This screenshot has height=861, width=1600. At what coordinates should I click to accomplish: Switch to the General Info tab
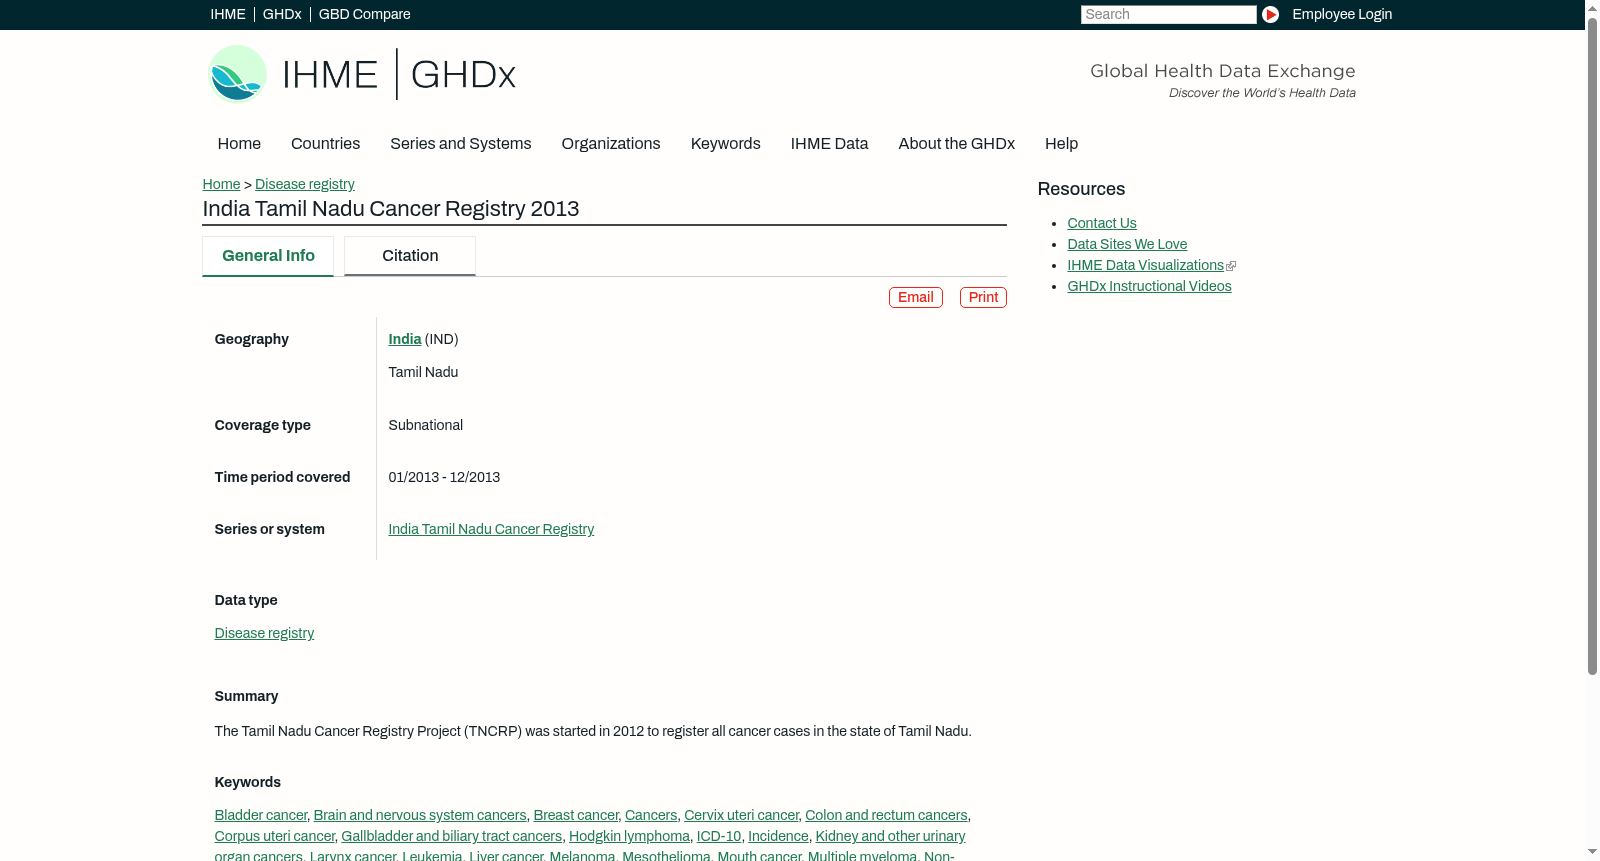coord(268,256)
